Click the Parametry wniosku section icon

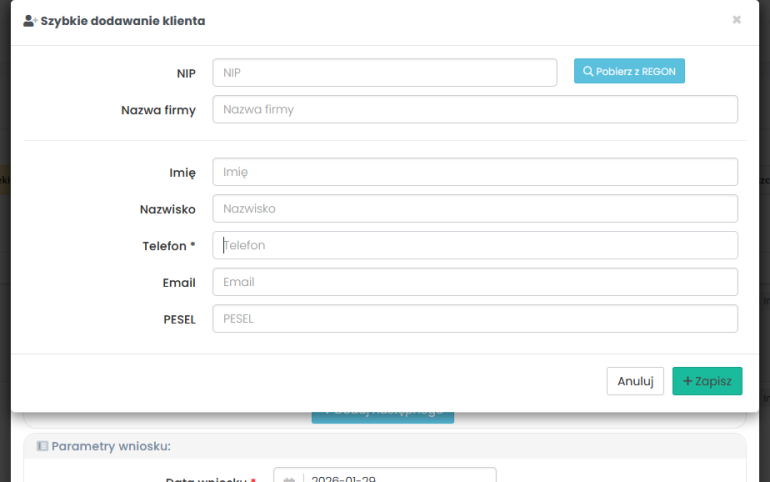42,446
